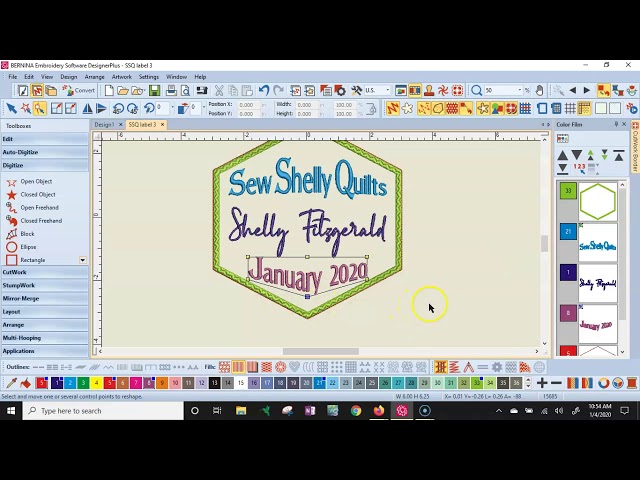
Task: Toggle the Color Film panel button
Action: pos(415,90)
